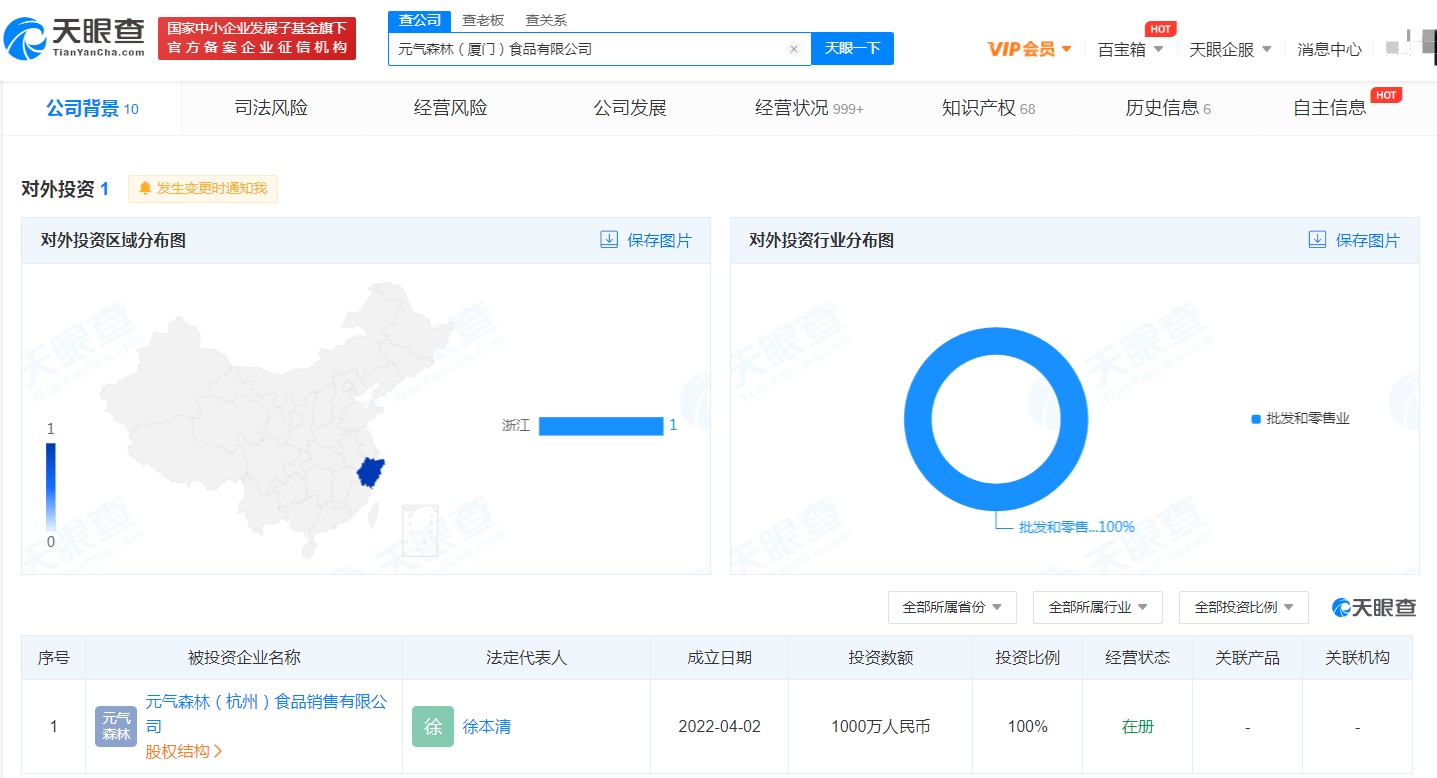Click the 经营状态 column header
The width and height of the screenshot is (1437, 778).
coord(1137,658)
